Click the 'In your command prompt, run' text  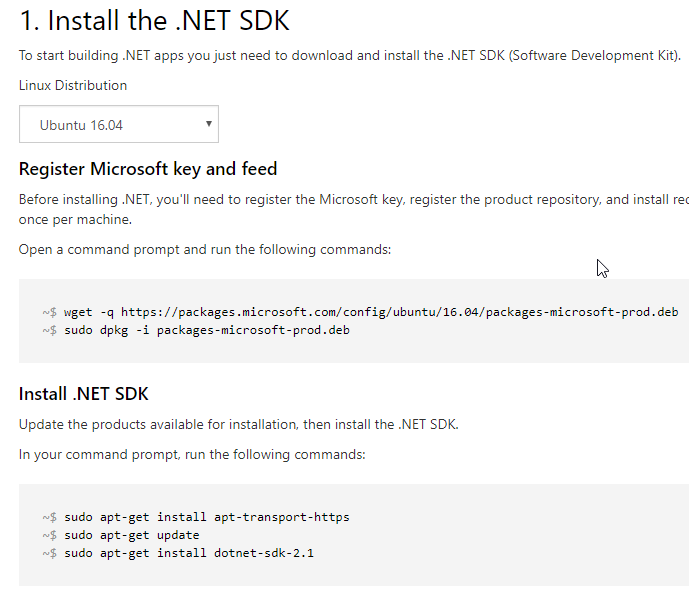[193, 454]
